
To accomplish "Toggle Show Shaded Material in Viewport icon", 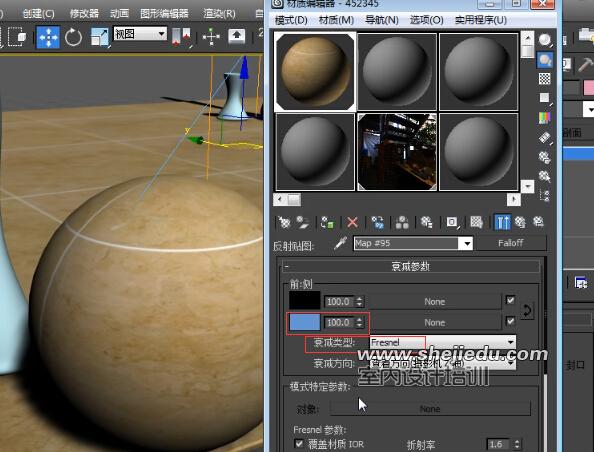I will tap(476, 222).
